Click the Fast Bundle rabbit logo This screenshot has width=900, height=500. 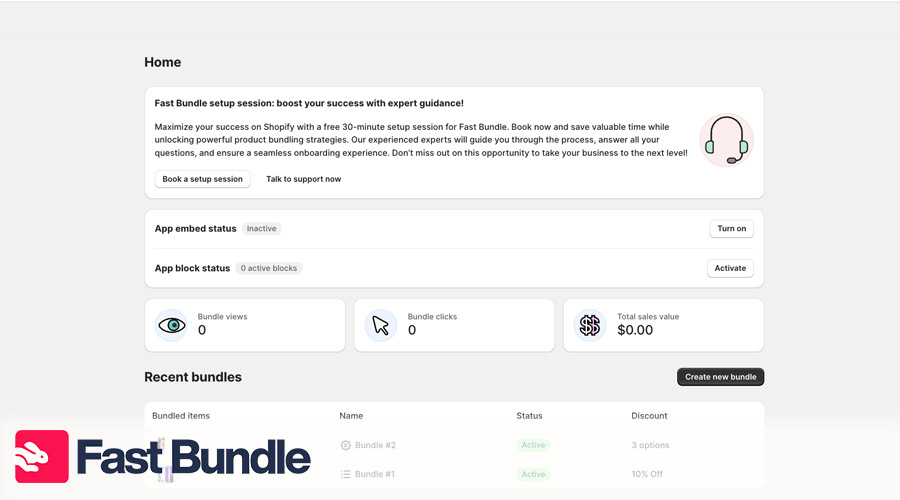point(42,457)
